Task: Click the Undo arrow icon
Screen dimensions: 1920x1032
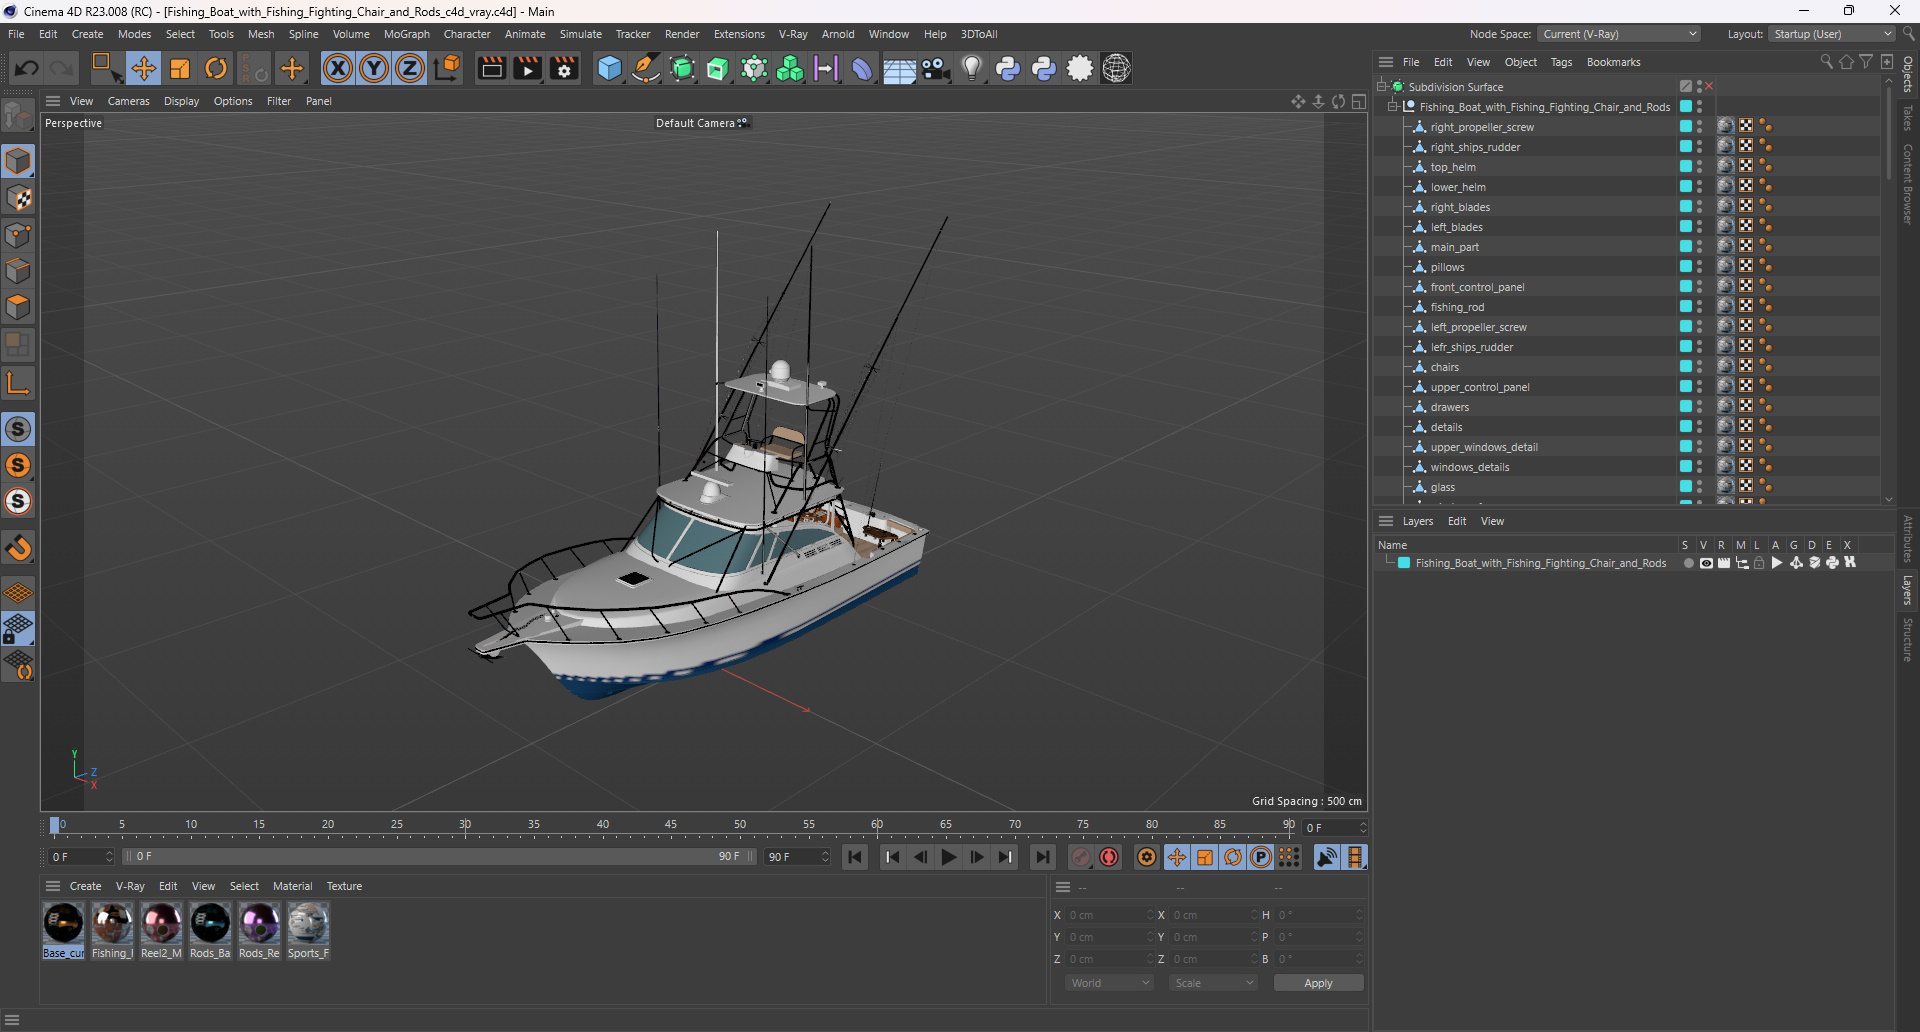Action: [27, 69]
